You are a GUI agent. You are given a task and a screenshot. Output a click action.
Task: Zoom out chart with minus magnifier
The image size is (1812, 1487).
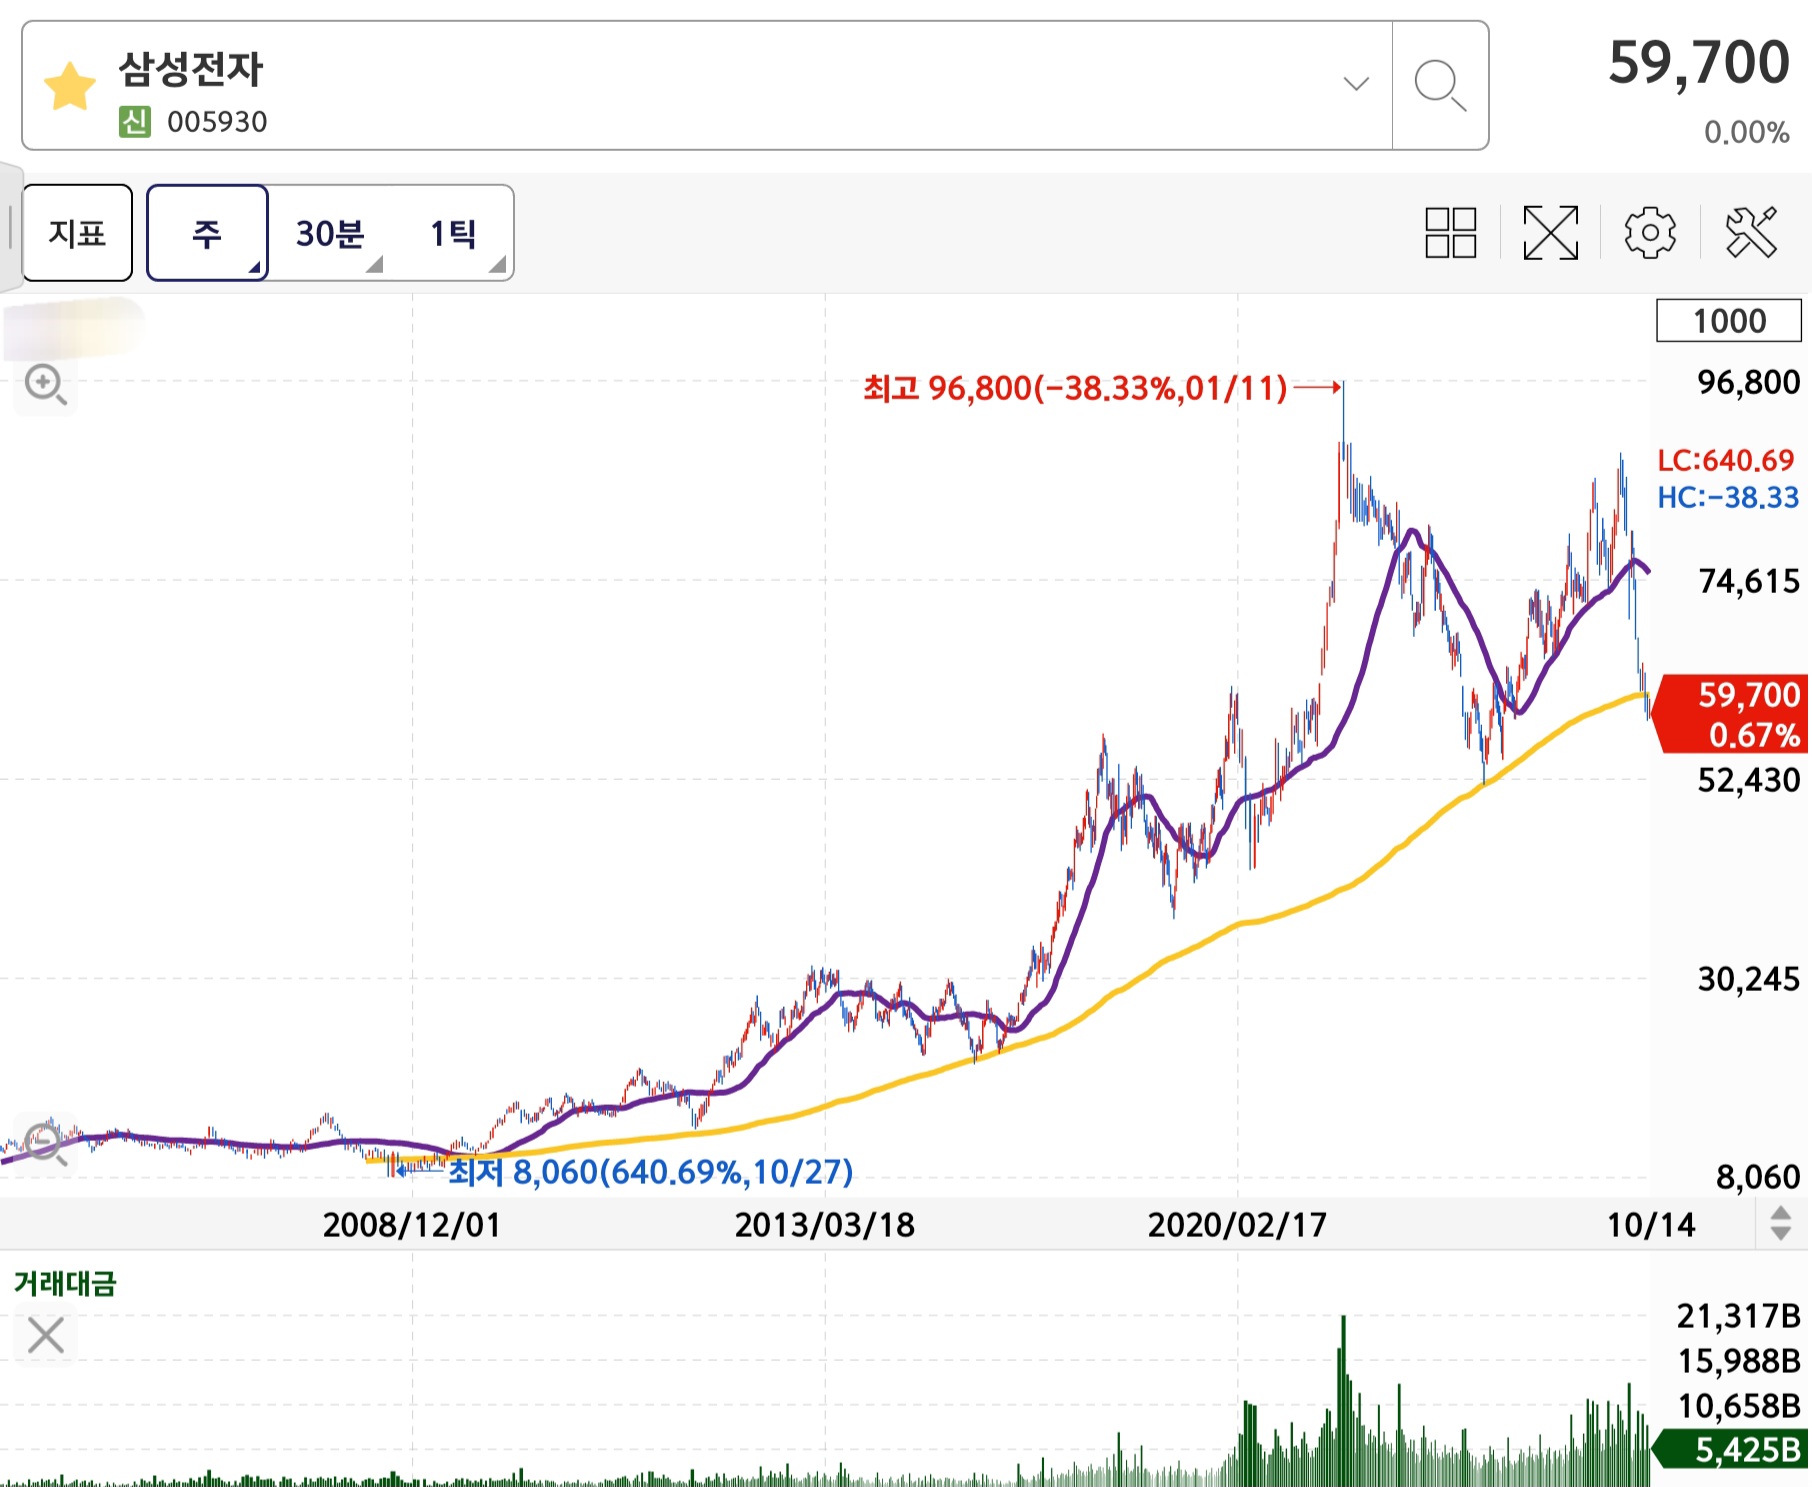point(46,1143)
